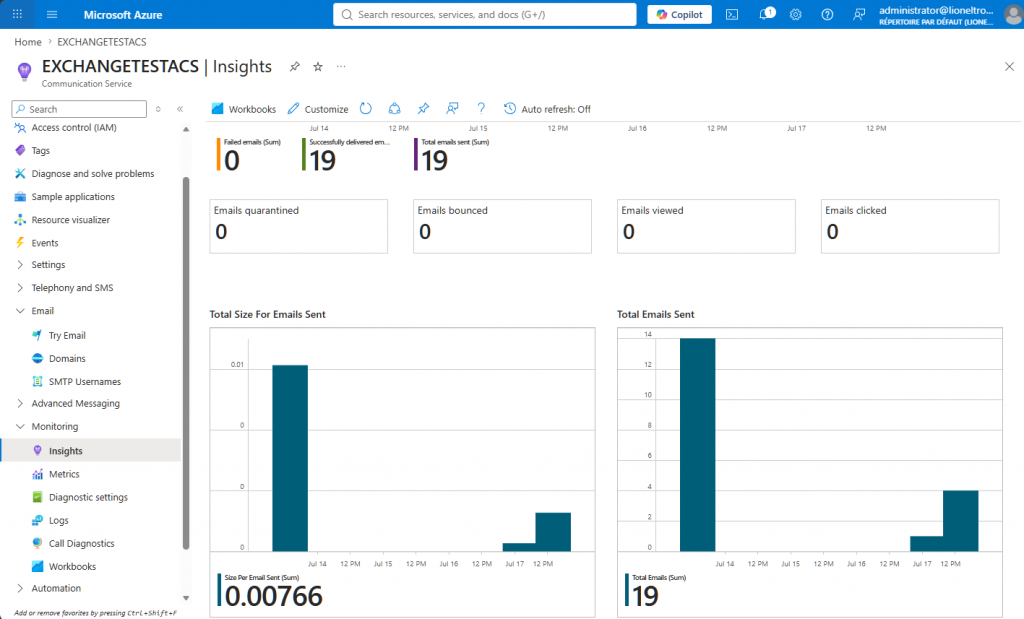Viewport: 1024px width, 619px height.
Task: Open Resource visualizer
Action: pyautogui.click(x=71, y=220)
